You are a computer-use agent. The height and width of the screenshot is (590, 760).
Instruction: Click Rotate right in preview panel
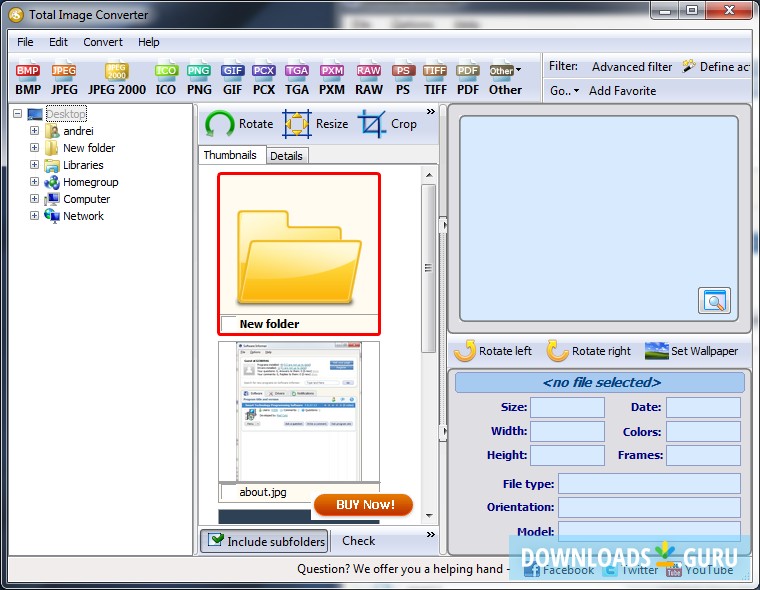coord(589,351)
